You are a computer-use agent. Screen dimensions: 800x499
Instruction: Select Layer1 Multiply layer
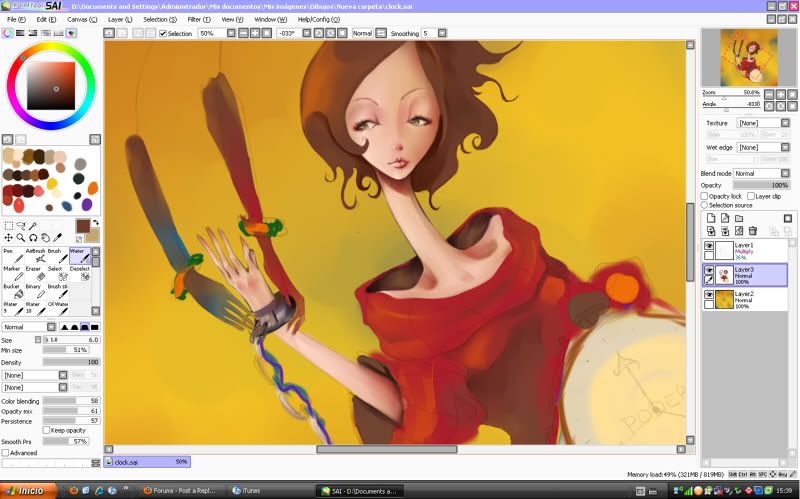click(x=745, y=251)
